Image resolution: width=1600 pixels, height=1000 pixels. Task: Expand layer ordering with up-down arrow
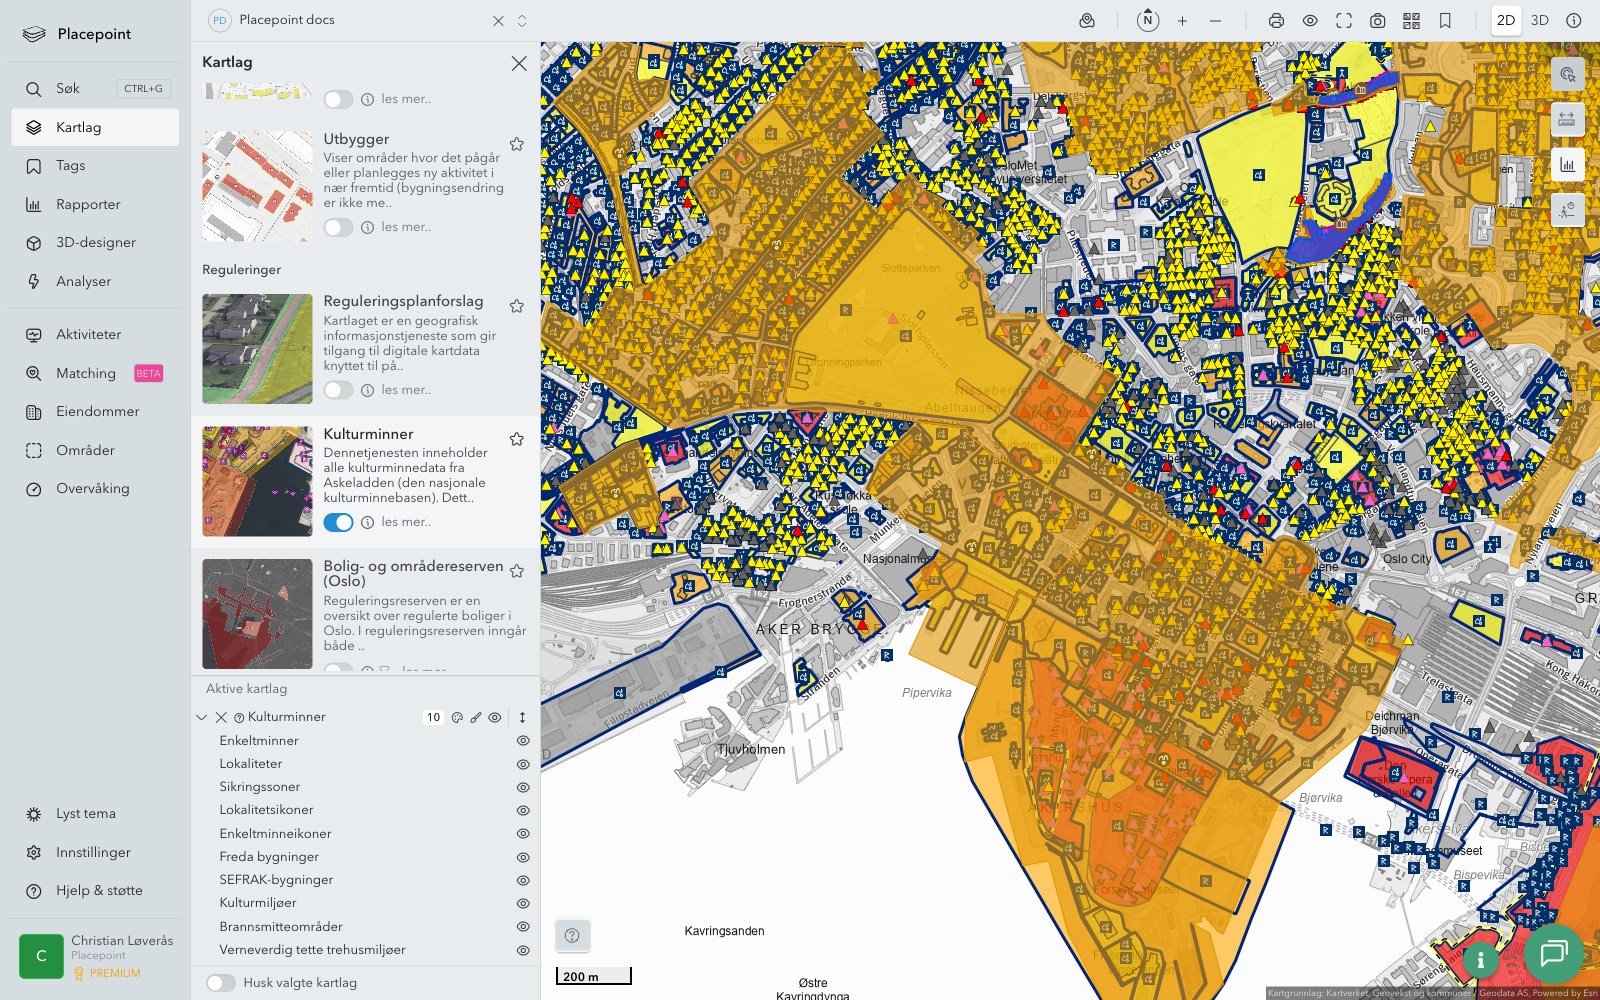522,718
